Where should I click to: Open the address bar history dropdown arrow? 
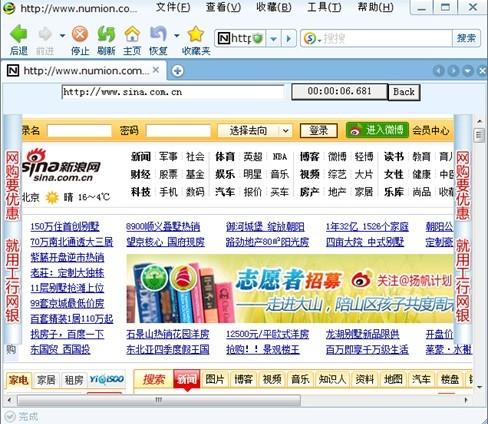273,39
